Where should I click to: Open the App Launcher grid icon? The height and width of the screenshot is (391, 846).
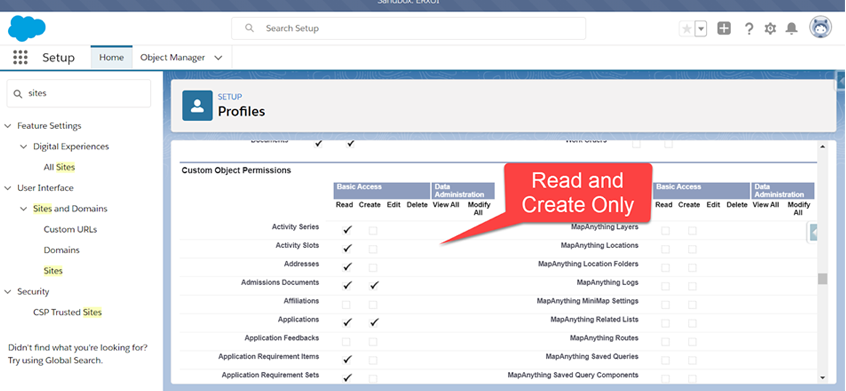coord(20,58)
